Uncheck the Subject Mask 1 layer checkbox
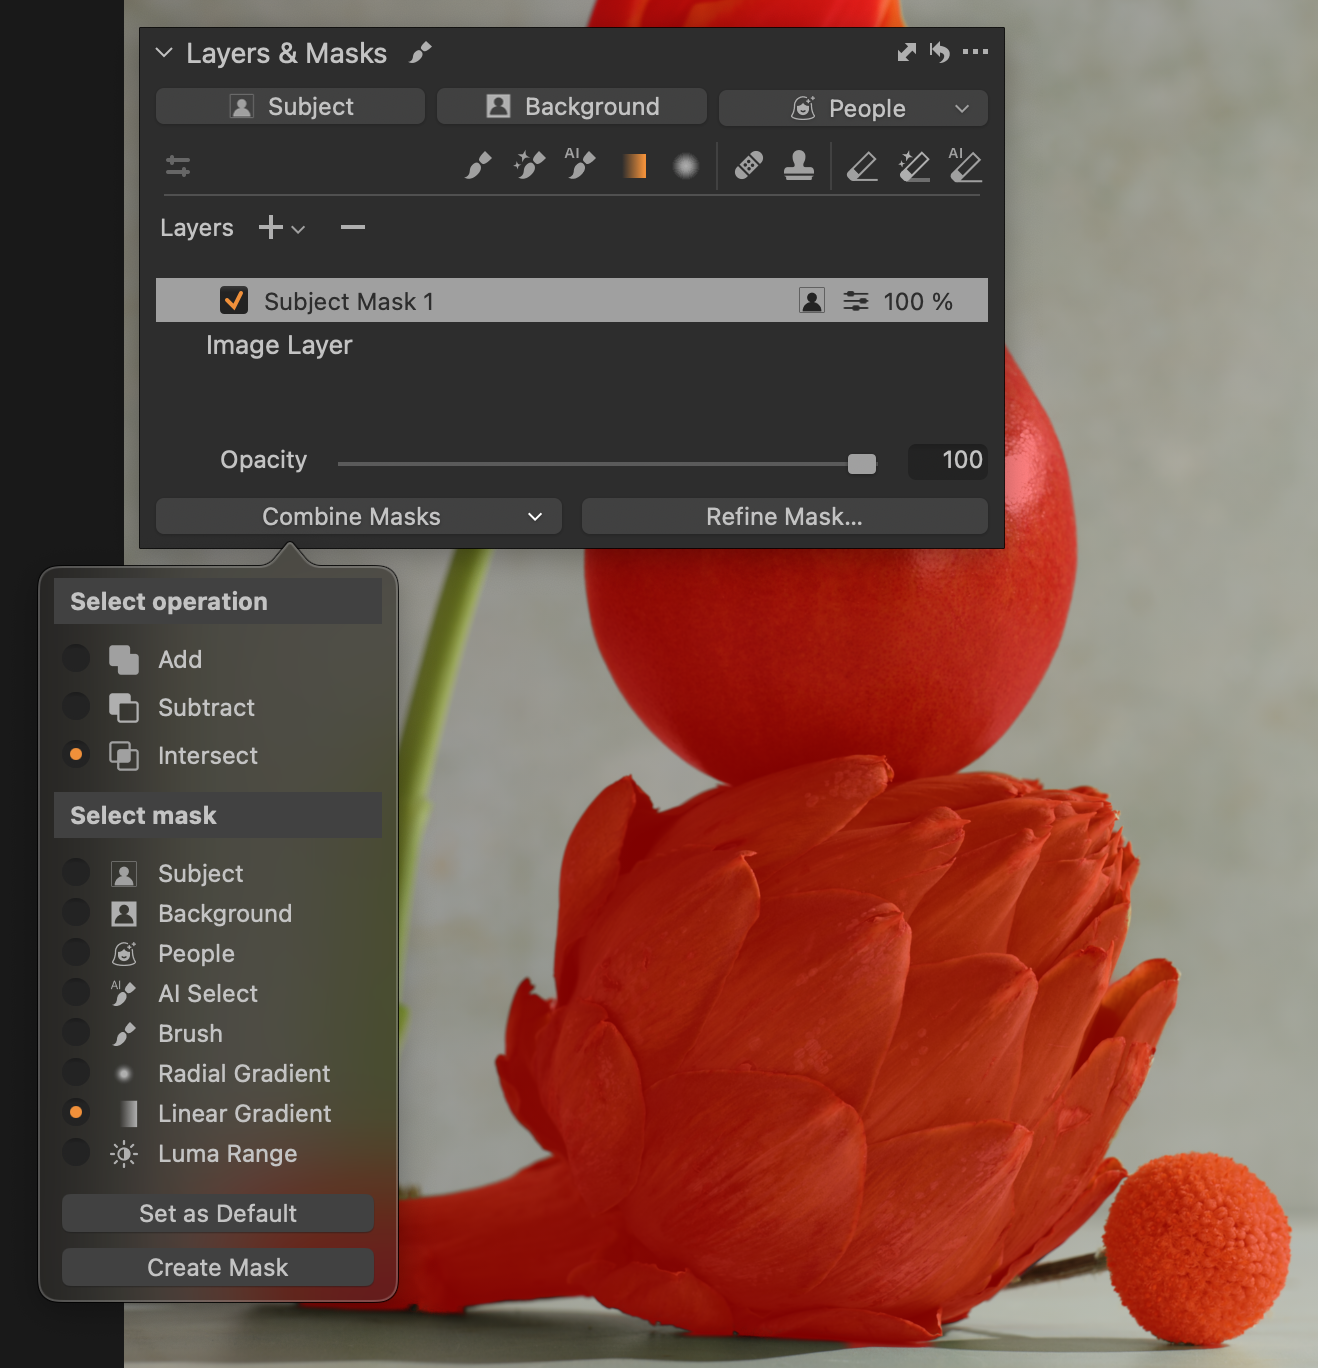 (x=234, y=301)
